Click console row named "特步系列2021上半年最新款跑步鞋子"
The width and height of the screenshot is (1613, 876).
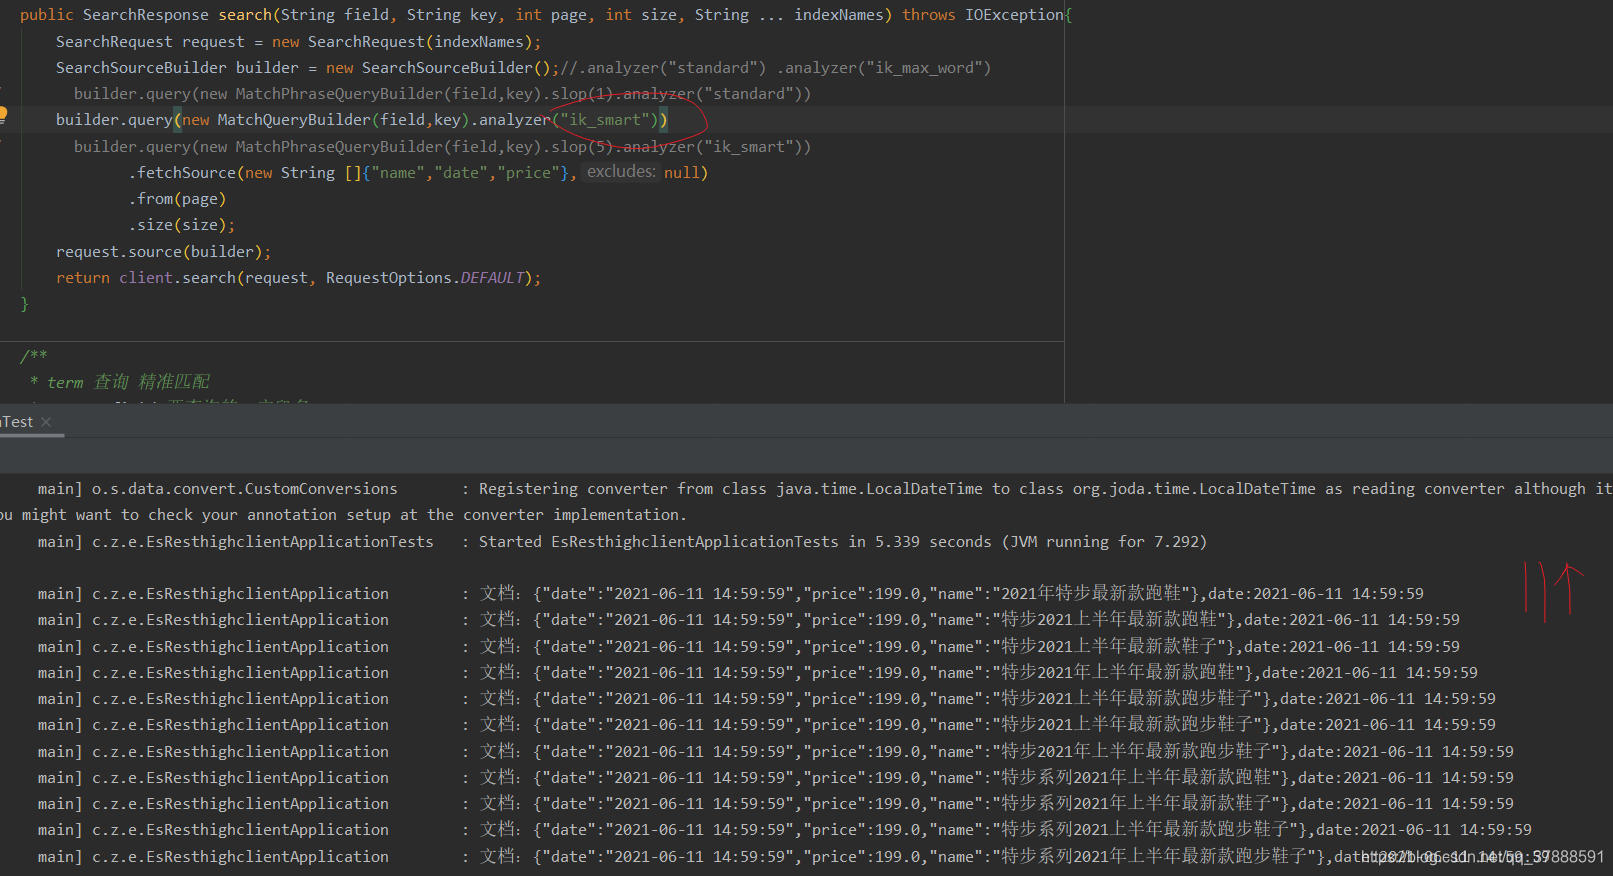click(x=785, y=830)
